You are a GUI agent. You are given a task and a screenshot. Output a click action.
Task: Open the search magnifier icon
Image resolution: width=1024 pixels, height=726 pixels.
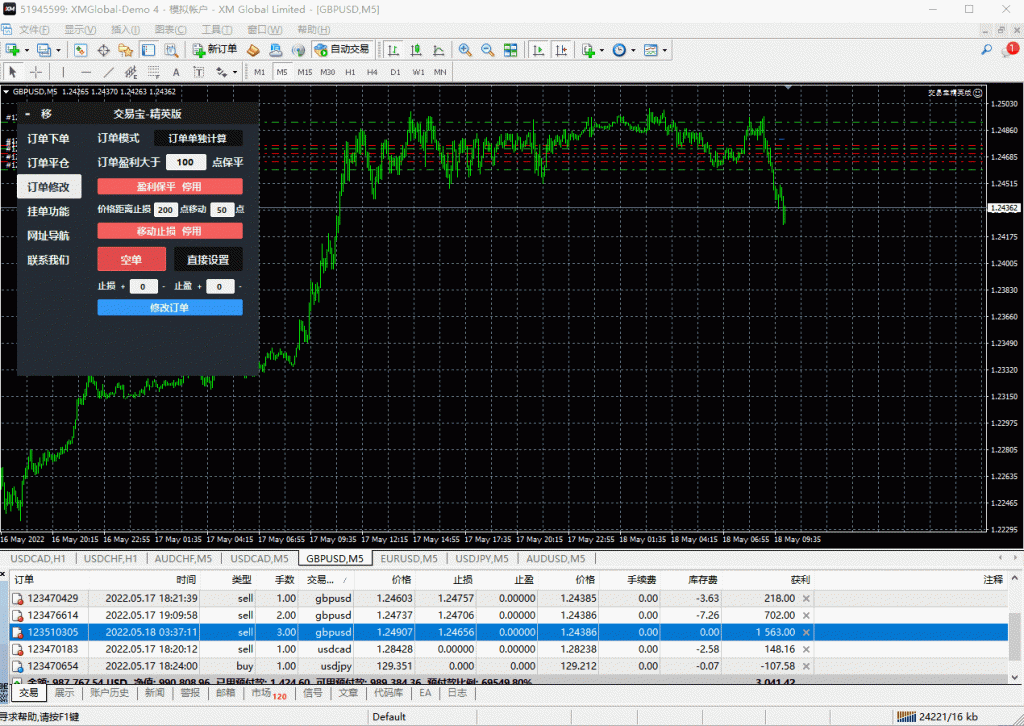(x=987, y=50)
